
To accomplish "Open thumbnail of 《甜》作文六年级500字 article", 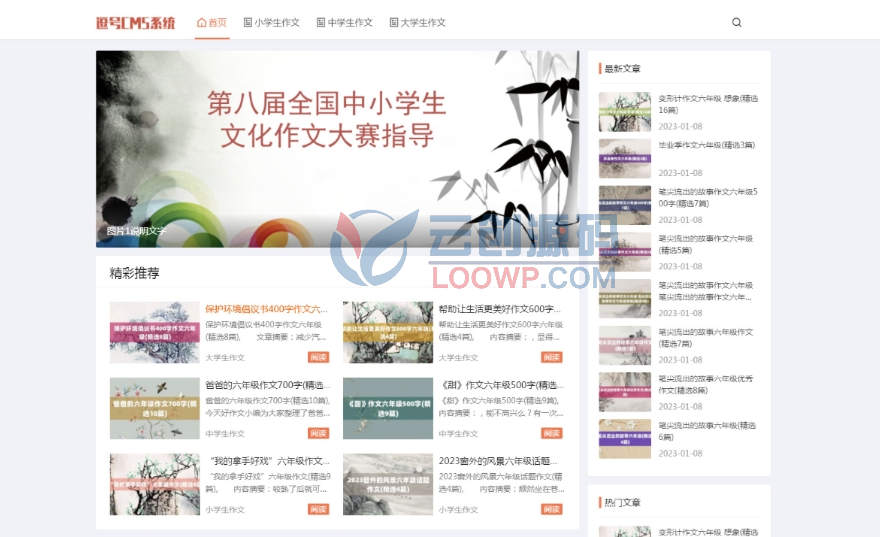I will click(x=388, y=408).
